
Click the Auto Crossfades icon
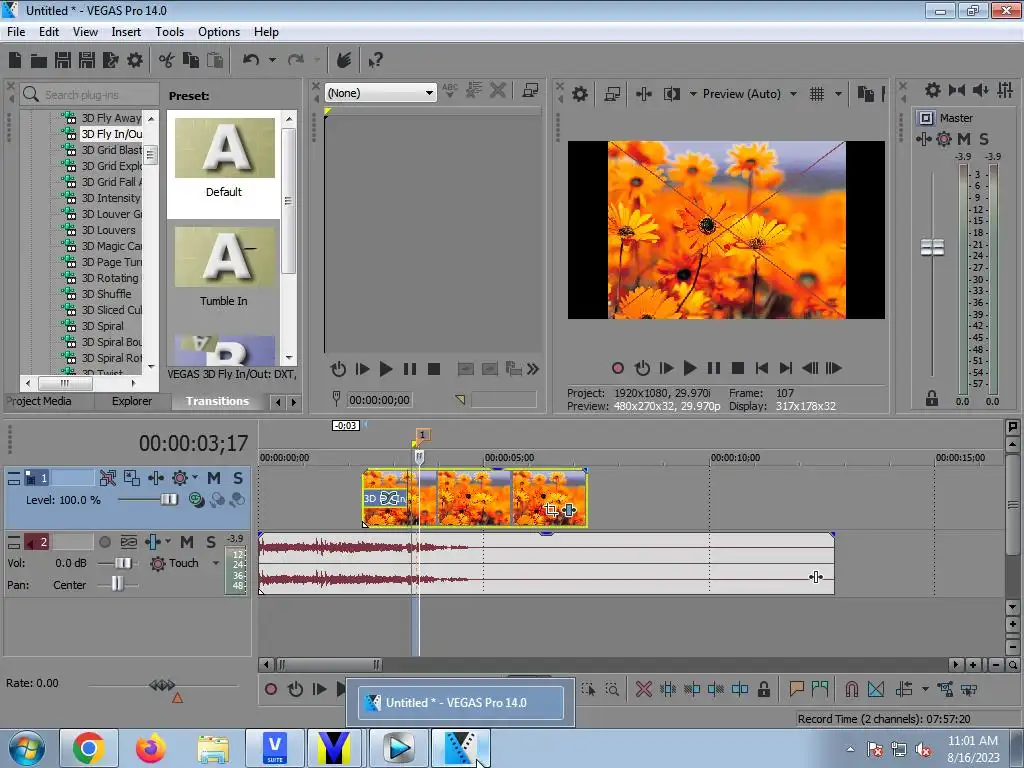pyautogui.click(x=876, y=689)
